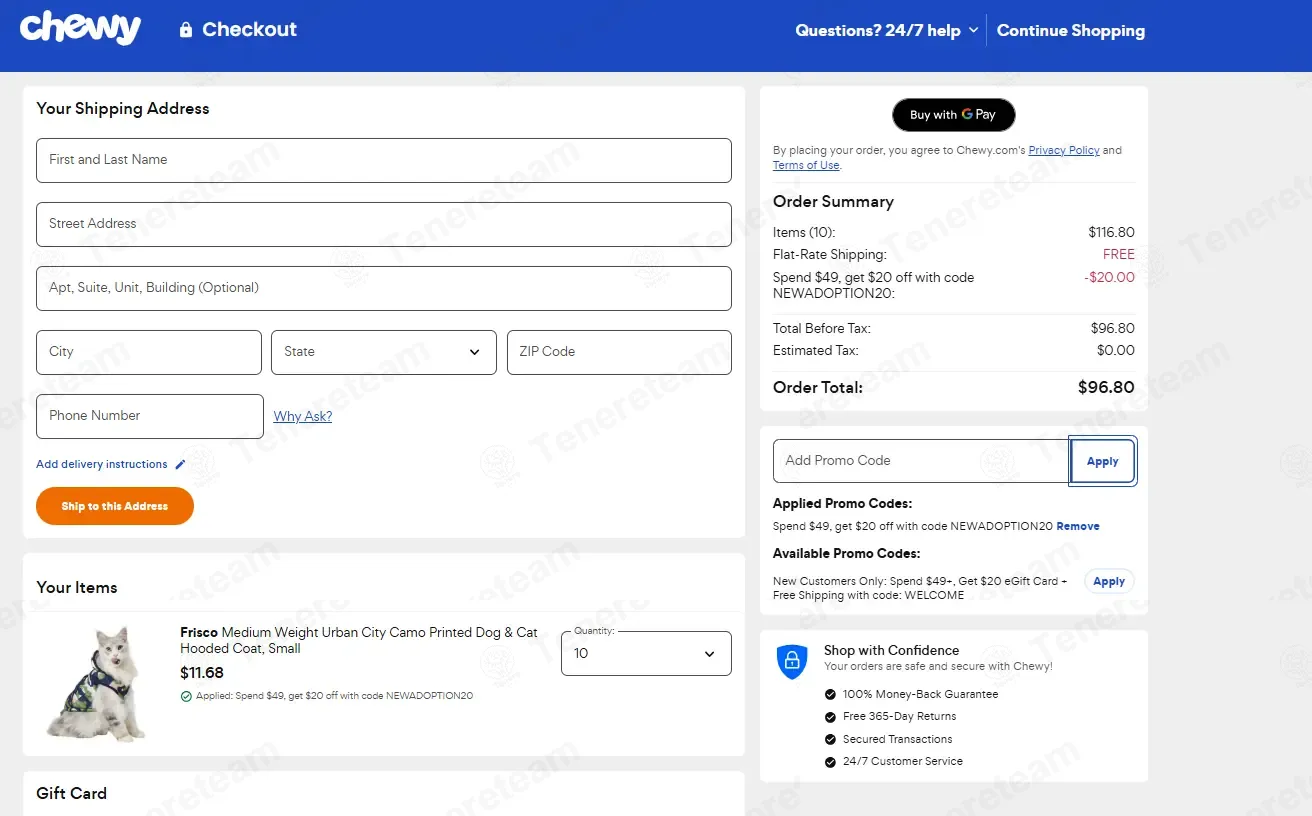Open the Terms of Use link
The width and height of the screenshot is (1312, 816).
(x=806, y=165)
